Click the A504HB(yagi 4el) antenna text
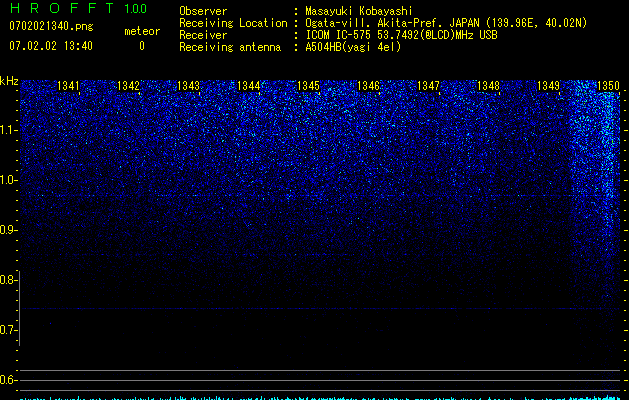The width and height of the screenshot is (629, 400). (353, 47)
